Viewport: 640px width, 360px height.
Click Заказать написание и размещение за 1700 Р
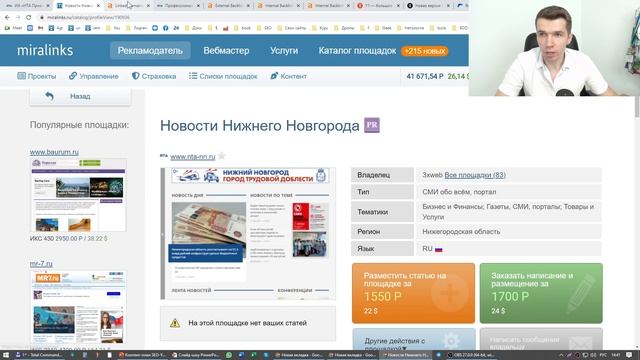point(541,293)
